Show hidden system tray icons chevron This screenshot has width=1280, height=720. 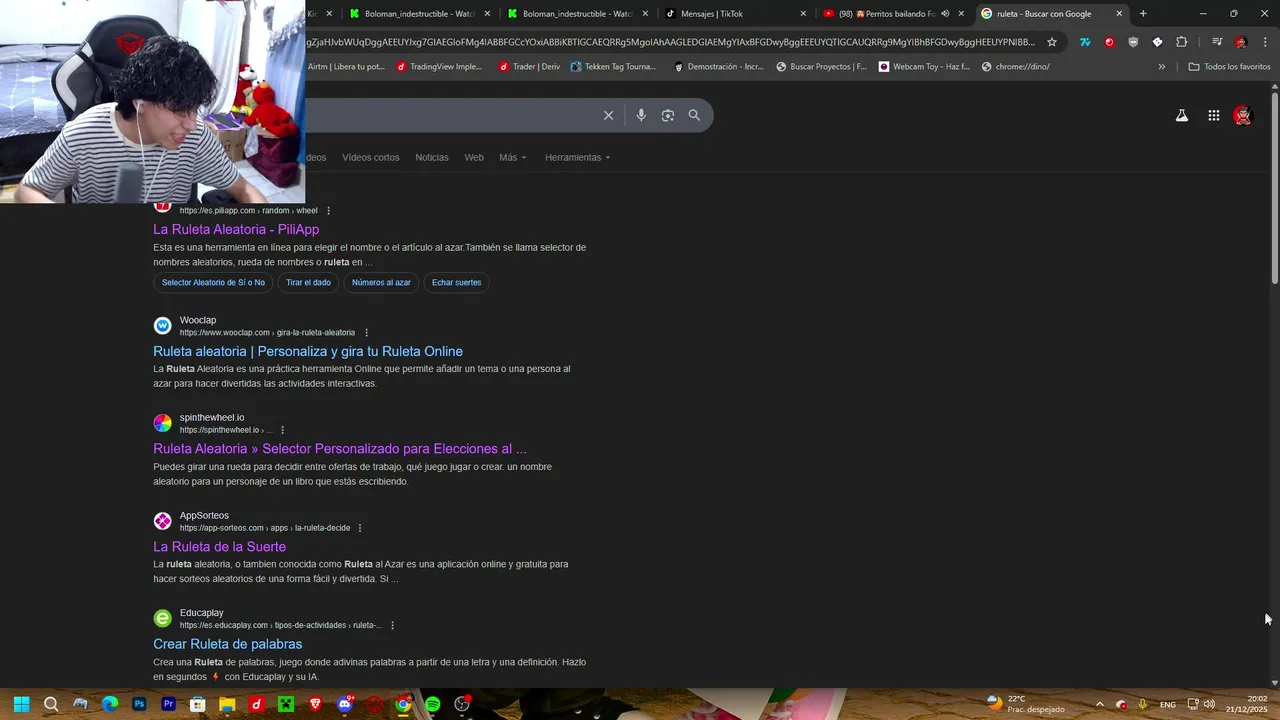click(x=1099, y=705)
